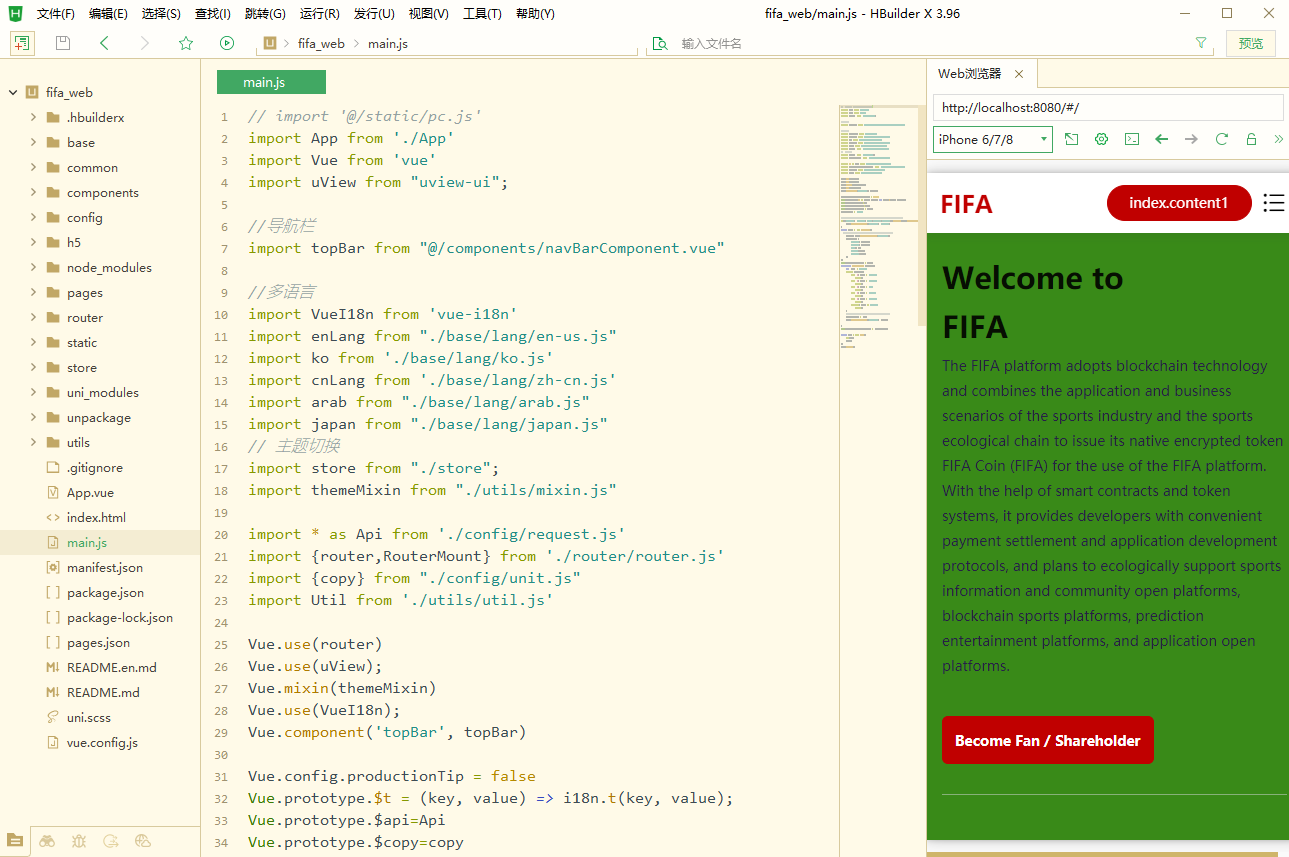Open the 帮助(Y) menu
This screenshot has height=857, width=1289.
coord(535,14)
